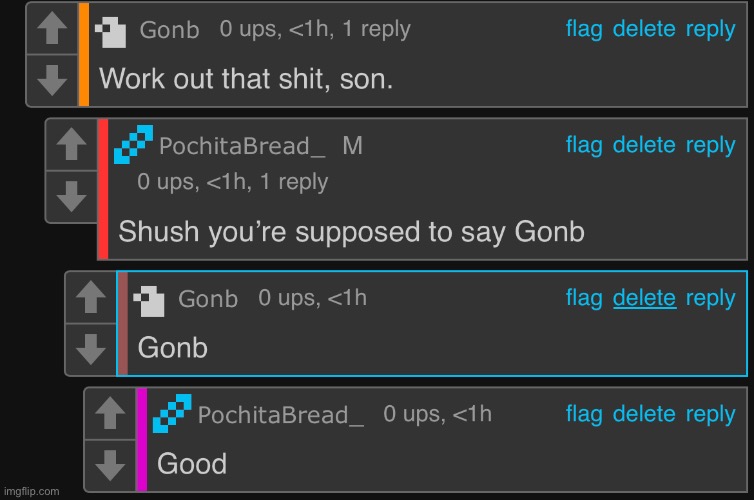Flag PochitaBread_'s "Good" comment
754x500 pixels.
point(584,414)
